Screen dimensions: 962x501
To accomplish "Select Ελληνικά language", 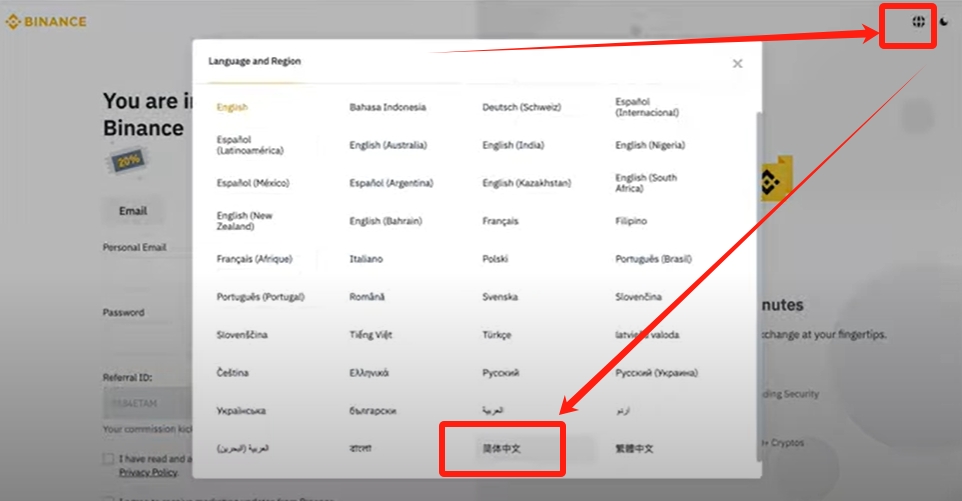I will [369, 373].
